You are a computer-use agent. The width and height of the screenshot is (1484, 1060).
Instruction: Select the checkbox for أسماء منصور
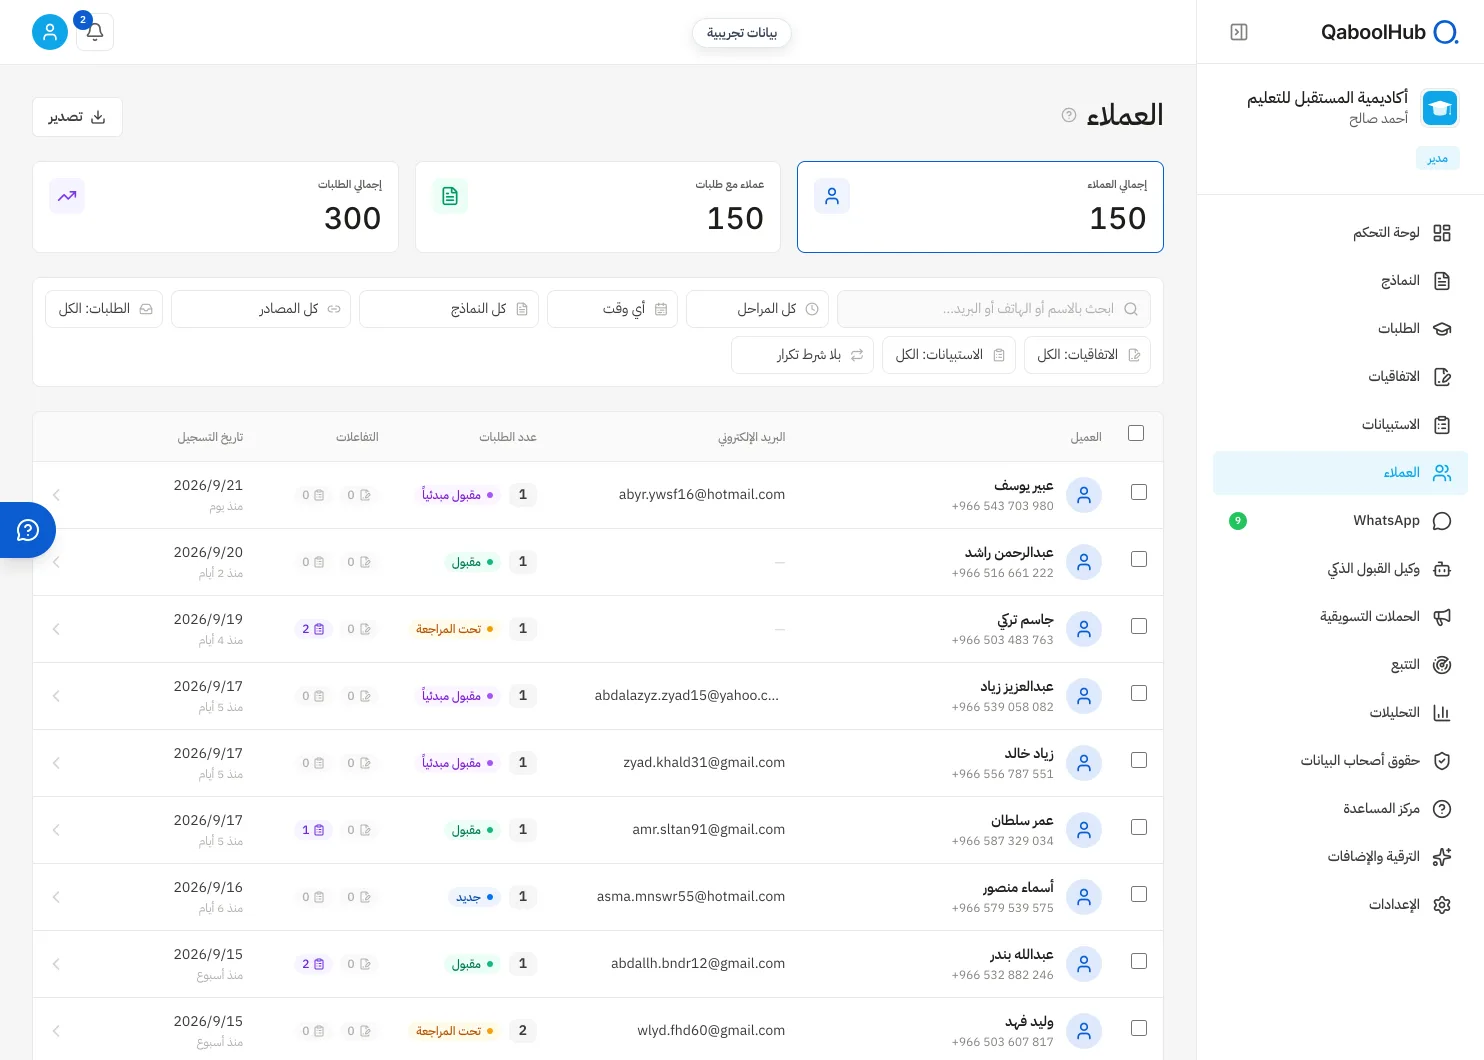click(1139, 894)
